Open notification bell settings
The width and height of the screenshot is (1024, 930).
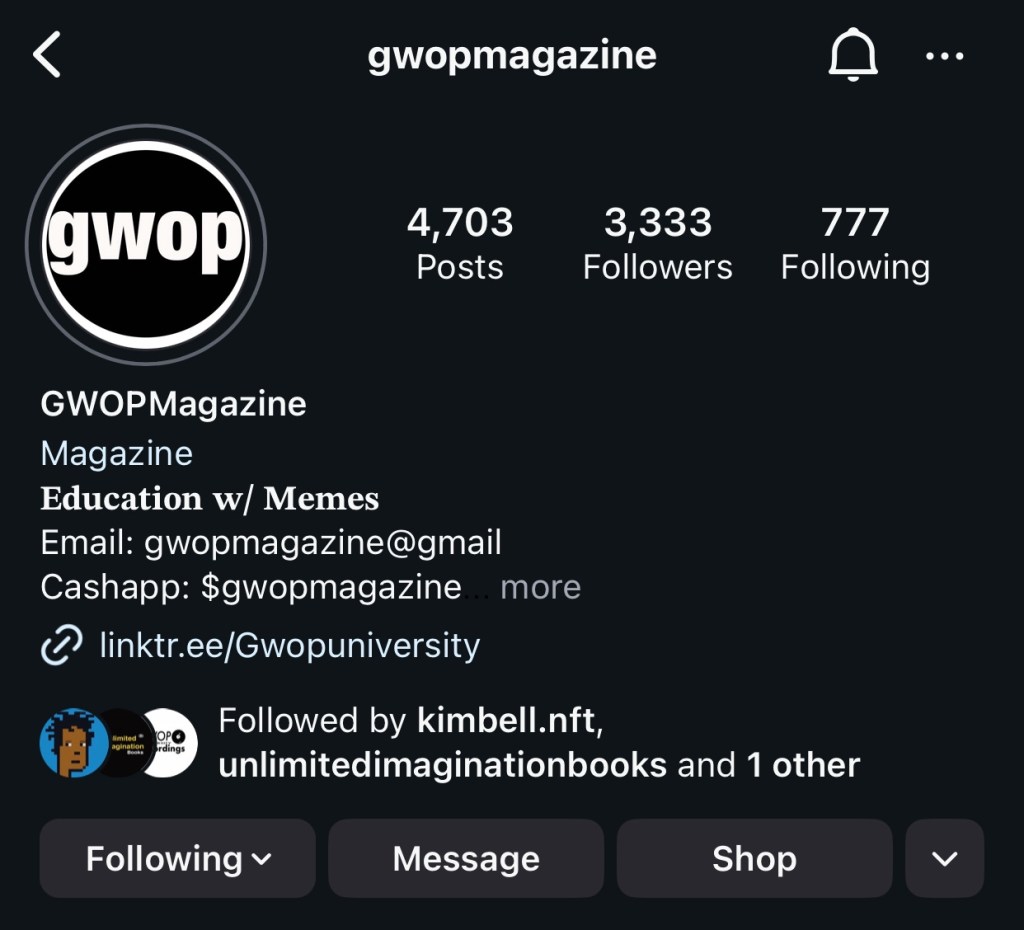pos(853,55)
